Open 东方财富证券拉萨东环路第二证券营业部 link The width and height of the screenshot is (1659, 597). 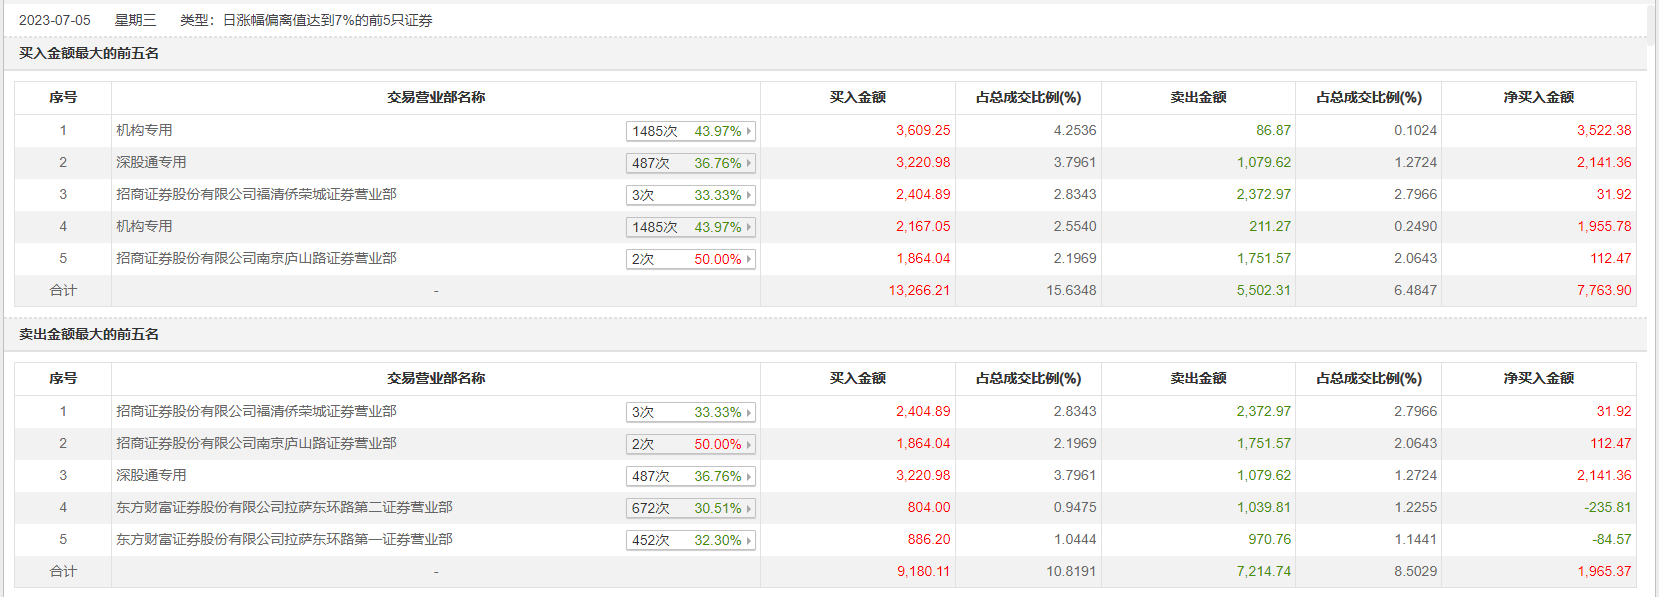(x=284, y=507)
